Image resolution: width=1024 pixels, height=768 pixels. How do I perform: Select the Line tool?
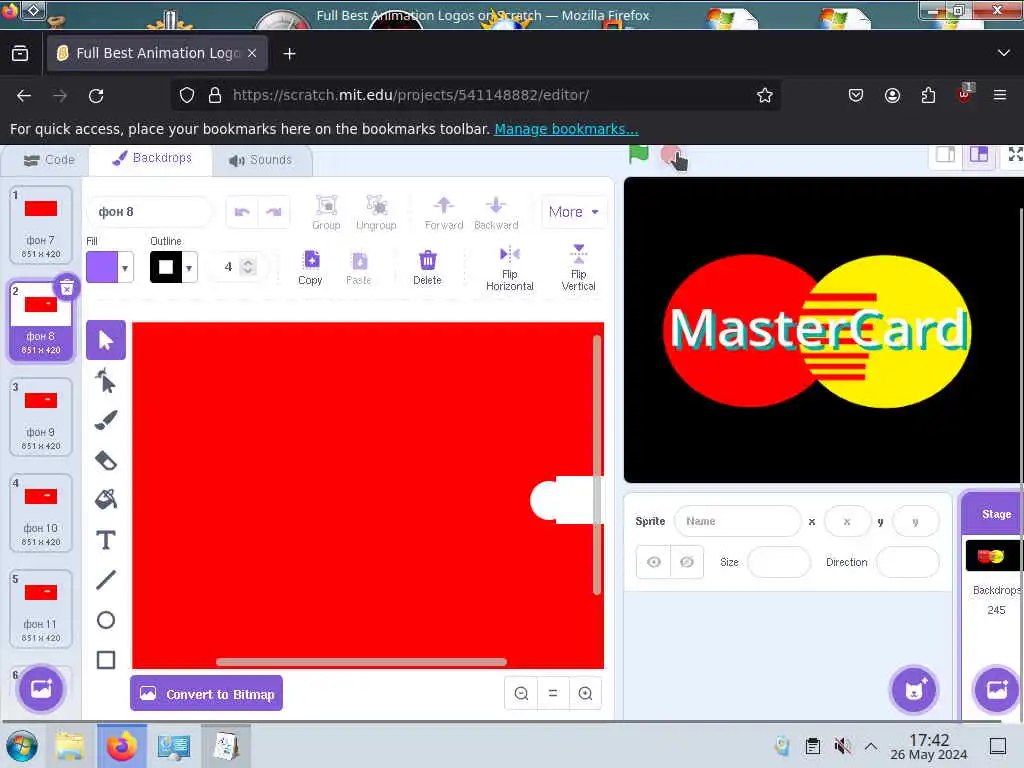point(106,580)
